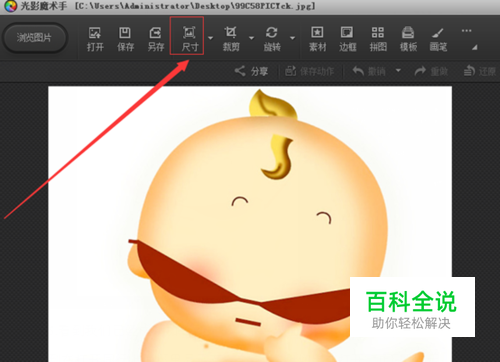Select the 旋转 rotate tool

(272, 39)
